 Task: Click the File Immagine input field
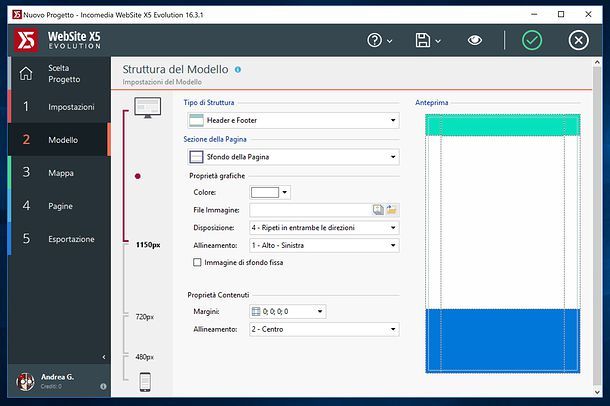click(x=310, y=210)
